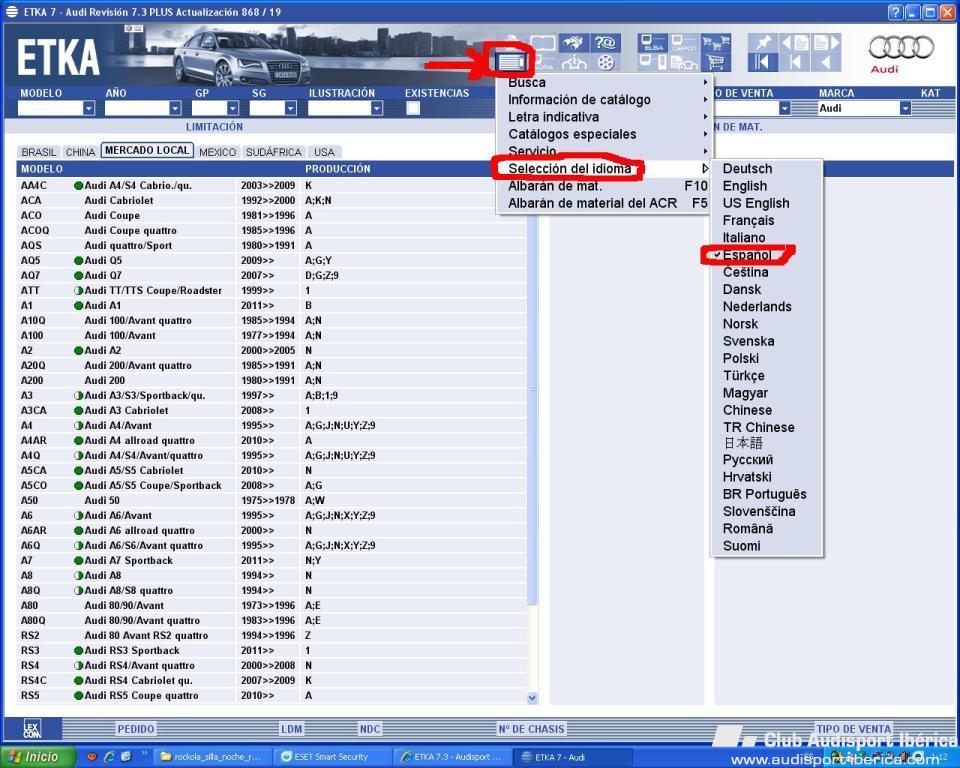Select Audi TT/TTS Coupe/Roadster row
Screen dimensions: 960x768
(x=272, y=290)
